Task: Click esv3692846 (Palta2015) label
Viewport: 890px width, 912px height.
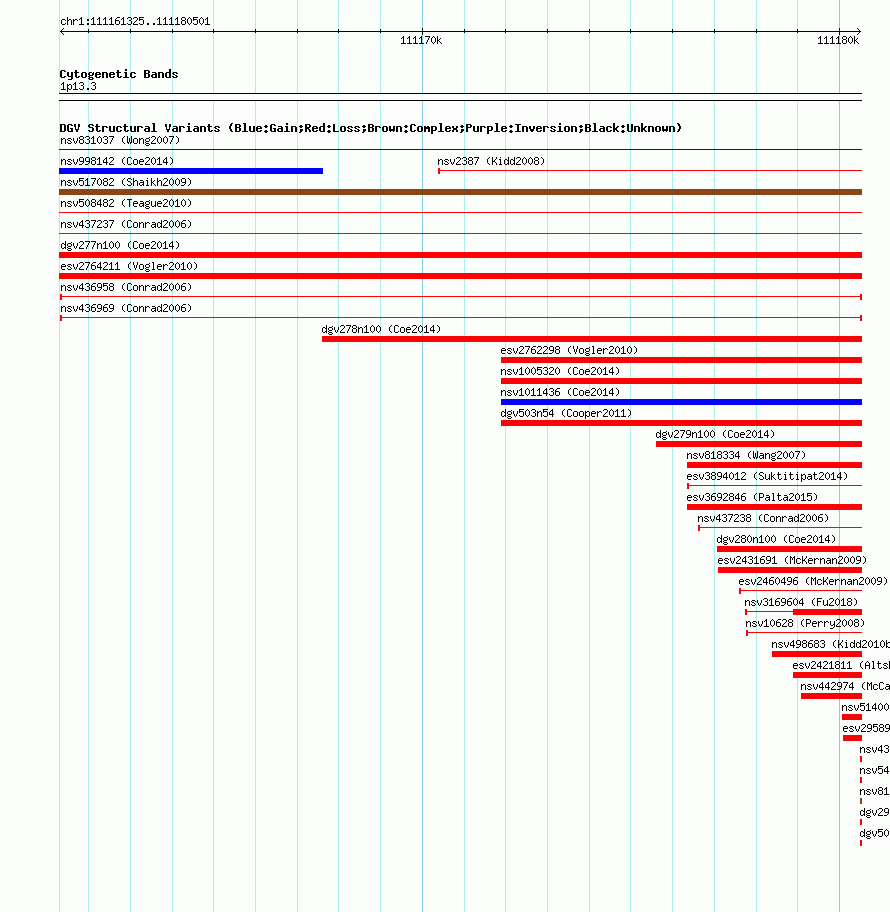Action: (x=752, y=497)
